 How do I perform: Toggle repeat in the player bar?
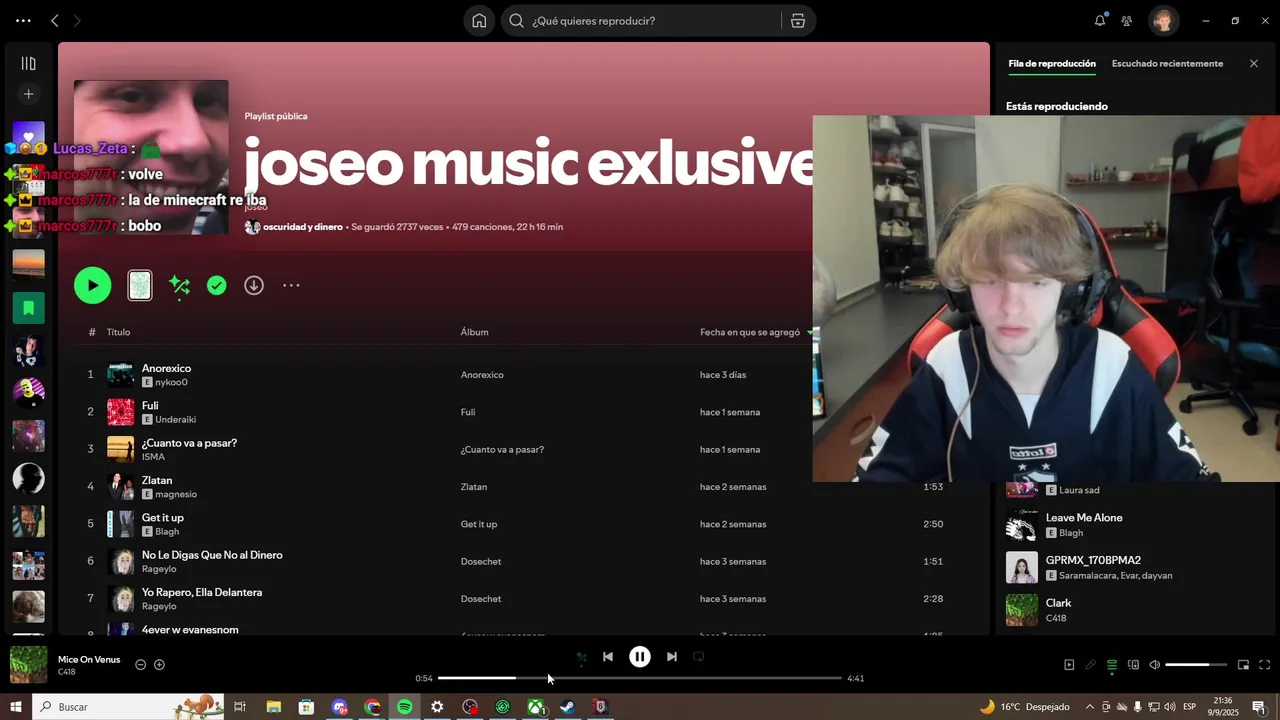(699, 657)
